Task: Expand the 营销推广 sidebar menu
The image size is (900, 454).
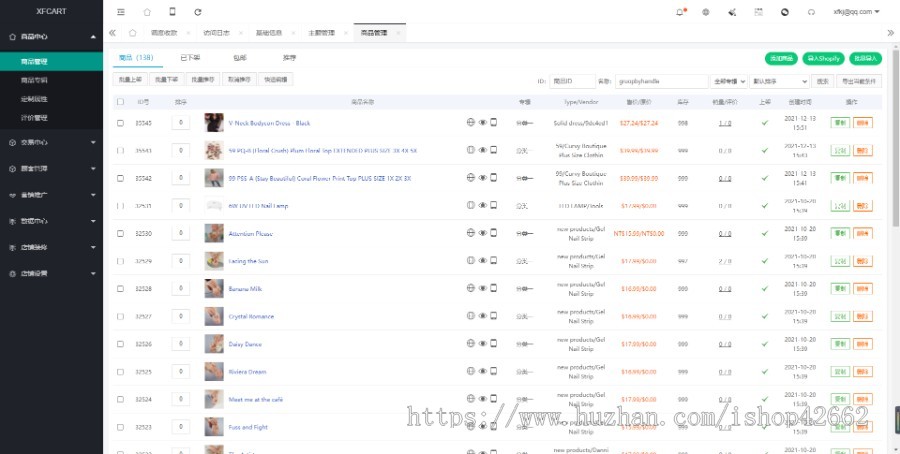Action: coord(52,195)
